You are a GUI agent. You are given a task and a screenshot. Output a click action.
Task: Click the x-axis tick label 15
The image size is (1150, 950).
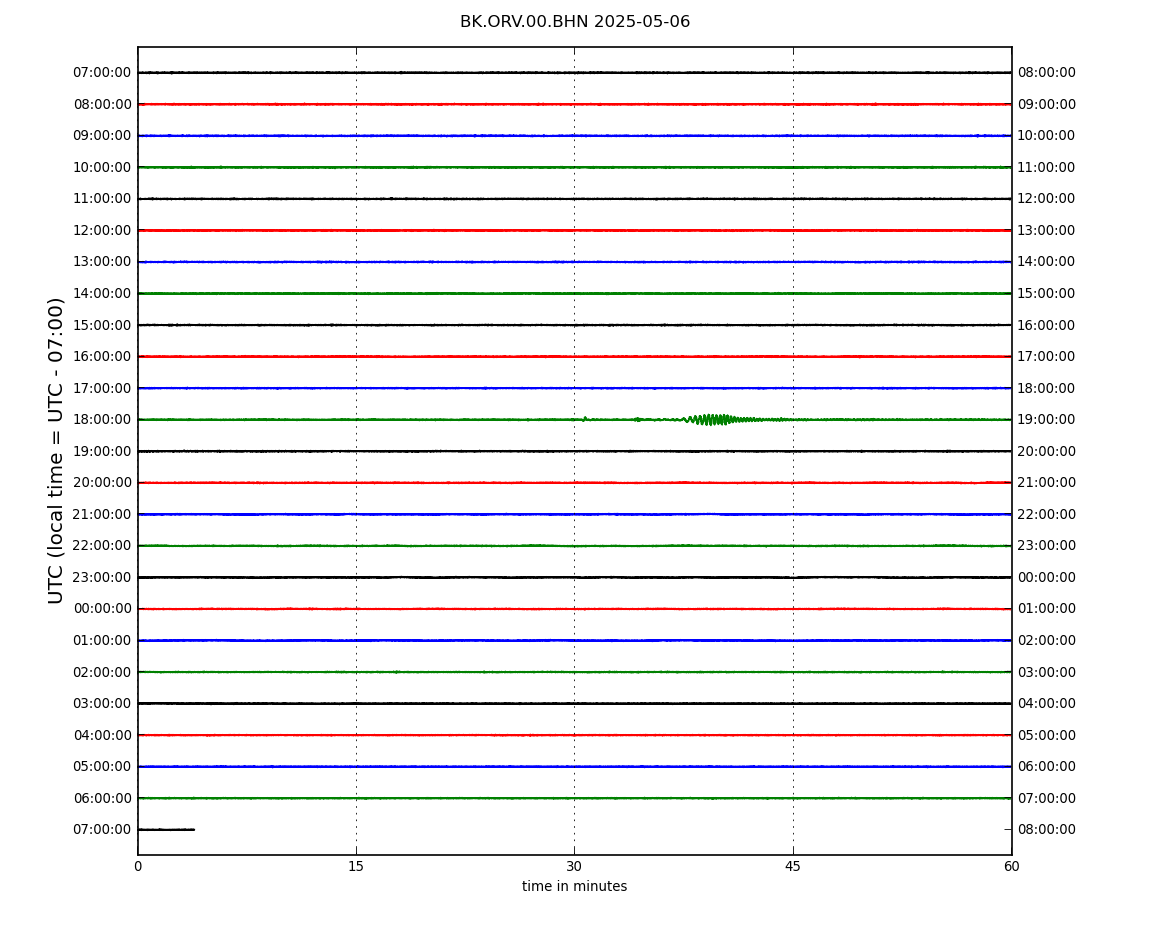point(356,866)
